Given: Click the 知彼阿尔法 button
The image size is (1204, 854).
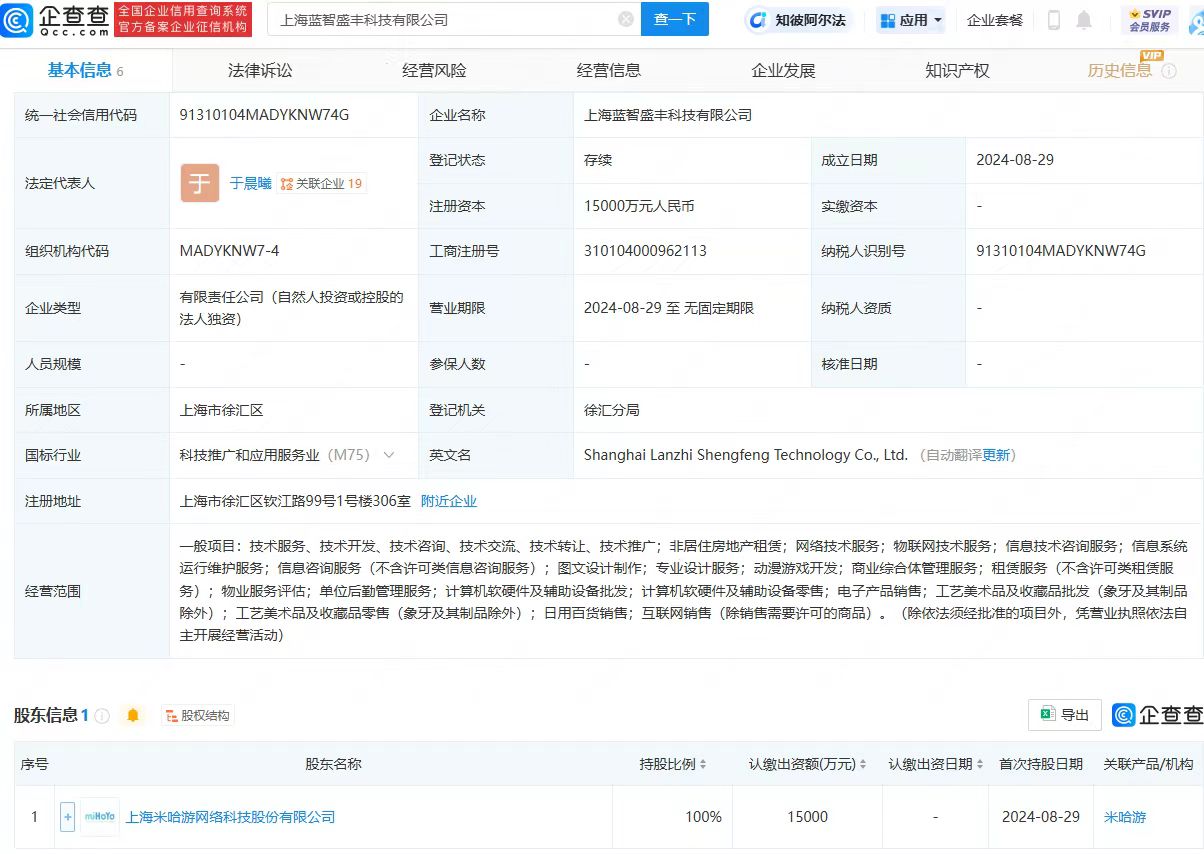Looking at the screenshot, I should (797, 20).
